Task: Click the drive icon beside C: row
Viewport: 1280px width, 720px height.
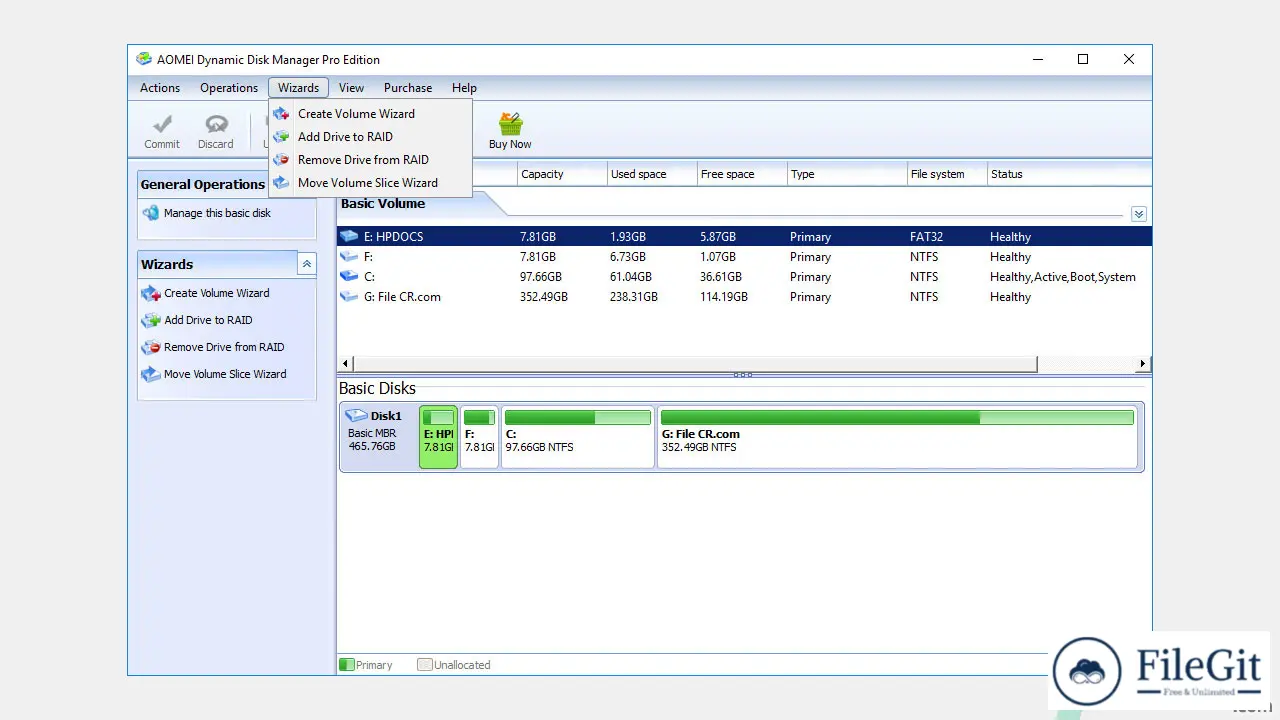Action: point(349,277)
